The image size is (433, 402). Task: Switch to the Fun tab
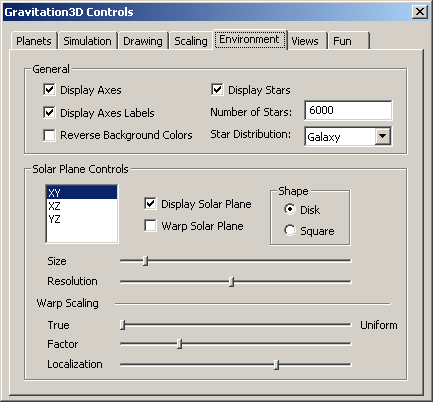(348, 41)
